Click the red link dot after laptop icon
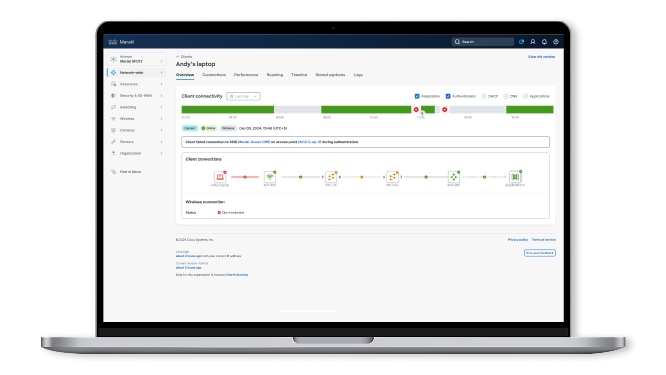The image size is (666, 375). [245, 177]
